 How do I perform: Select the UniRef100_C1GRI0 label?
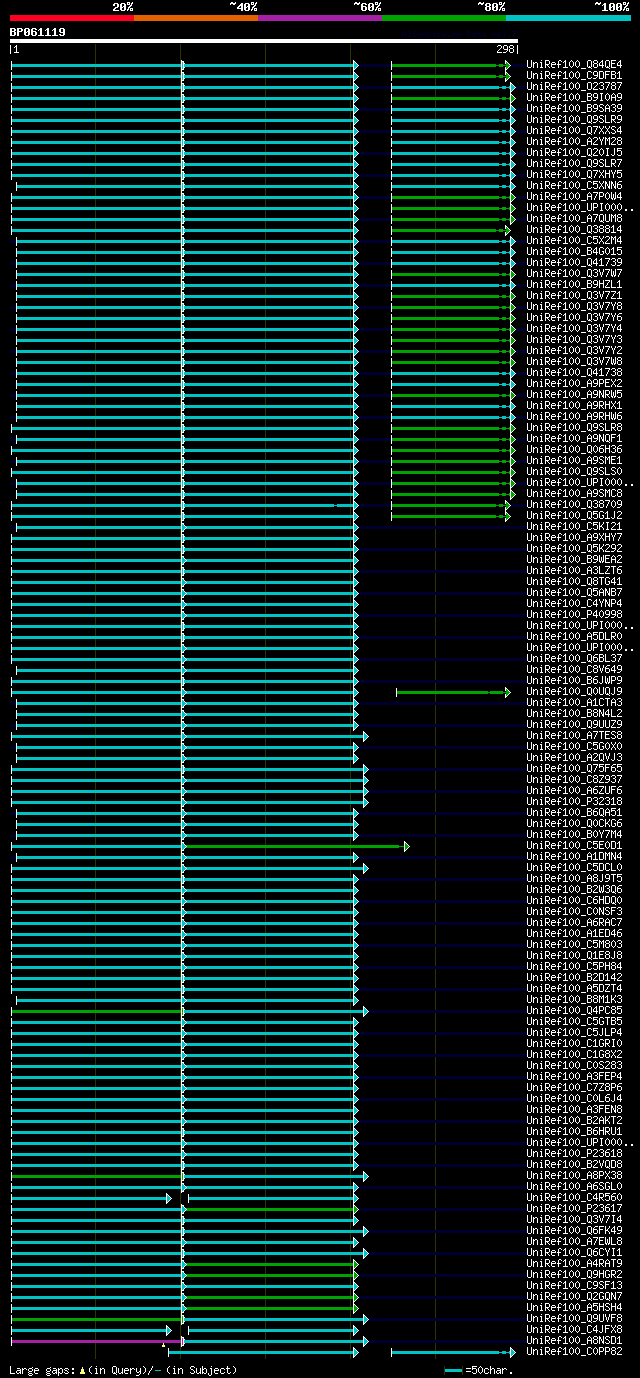tap(574, 1043)
